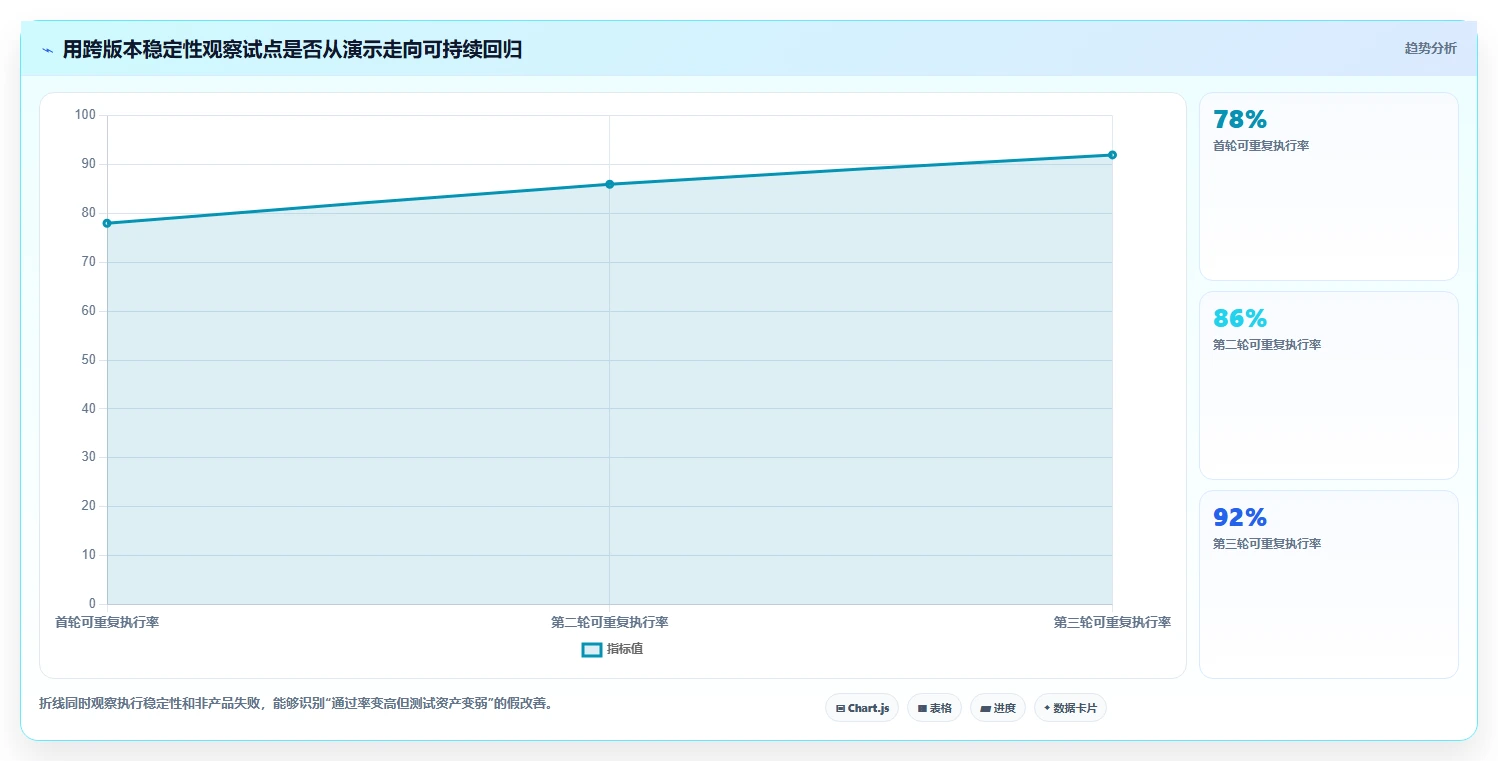Click the lightning icon beside the title

coord(48,50)
